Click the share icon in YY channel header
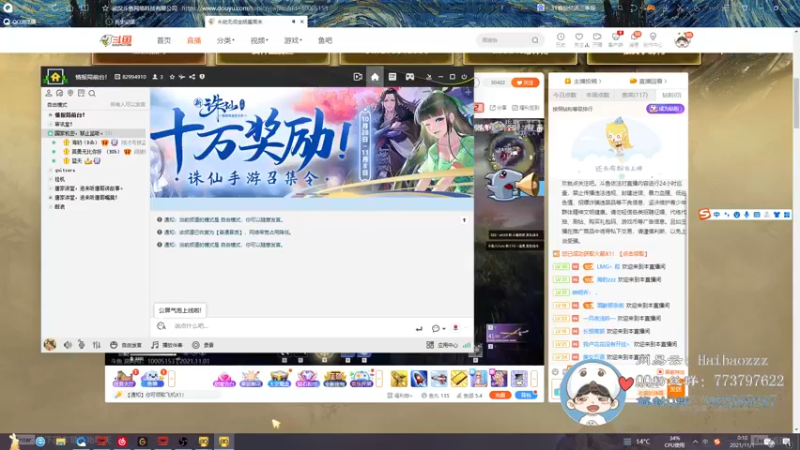The width and height of the screenshot is (800, 450). (192, 77)
